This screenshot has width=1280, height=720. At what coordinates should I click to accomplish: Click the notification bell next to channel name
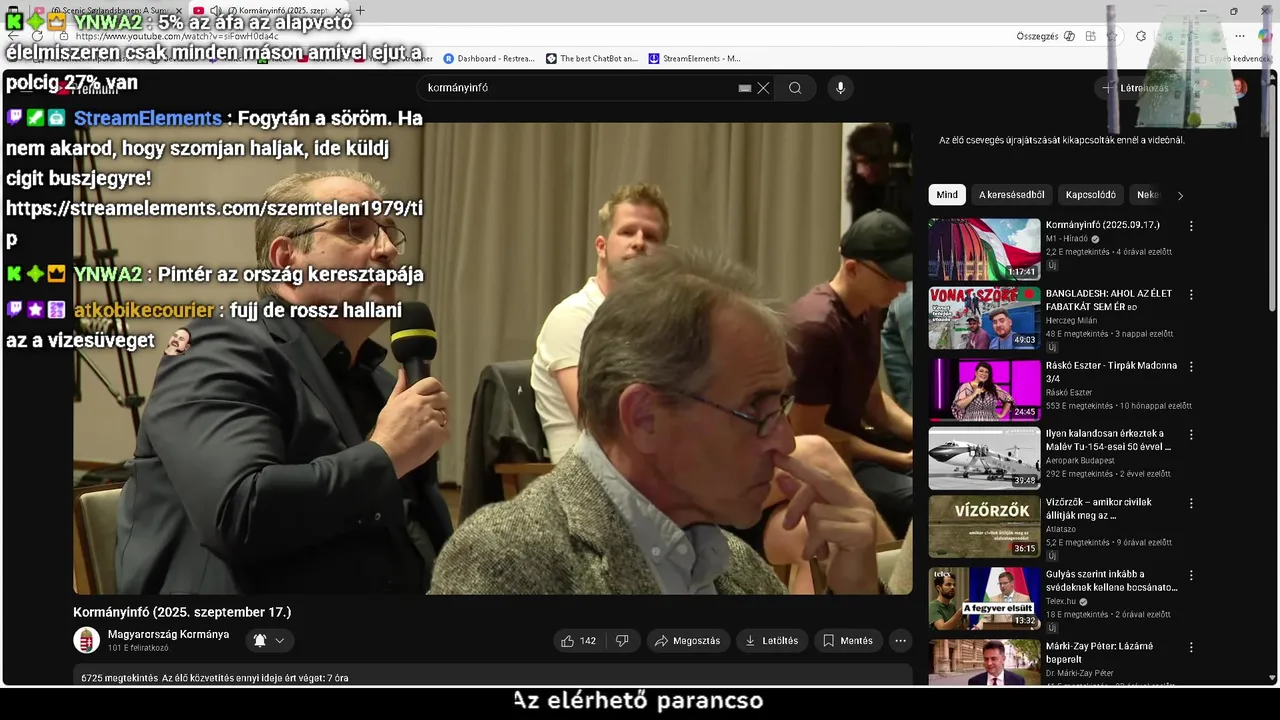260,641
